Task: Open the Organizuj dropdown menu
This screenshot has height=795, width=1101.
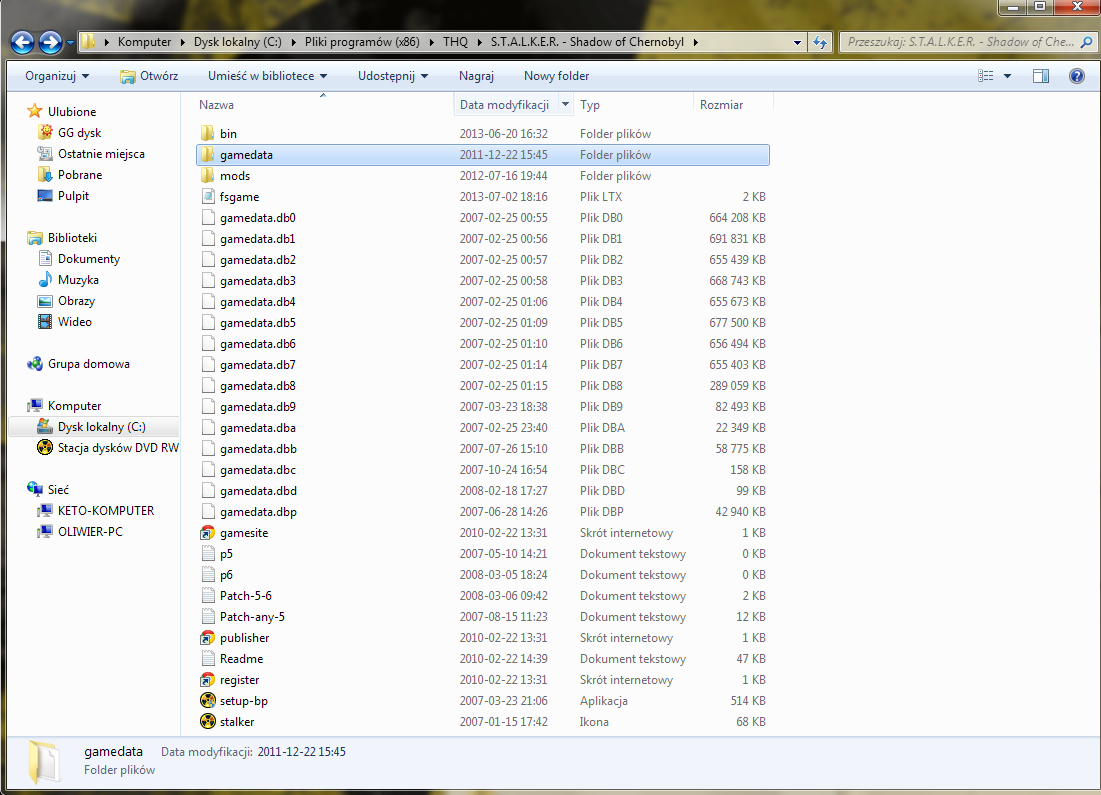Action: (x=57, y=76)
